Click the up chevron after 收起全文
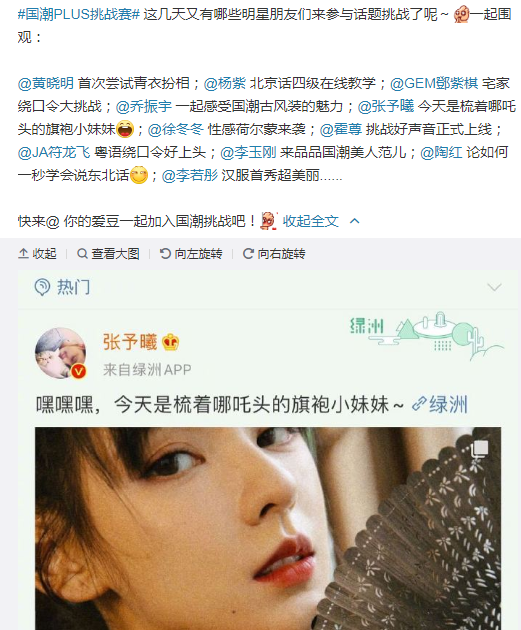The width and height of the screenshot is (521, 630). click(355, 221)
